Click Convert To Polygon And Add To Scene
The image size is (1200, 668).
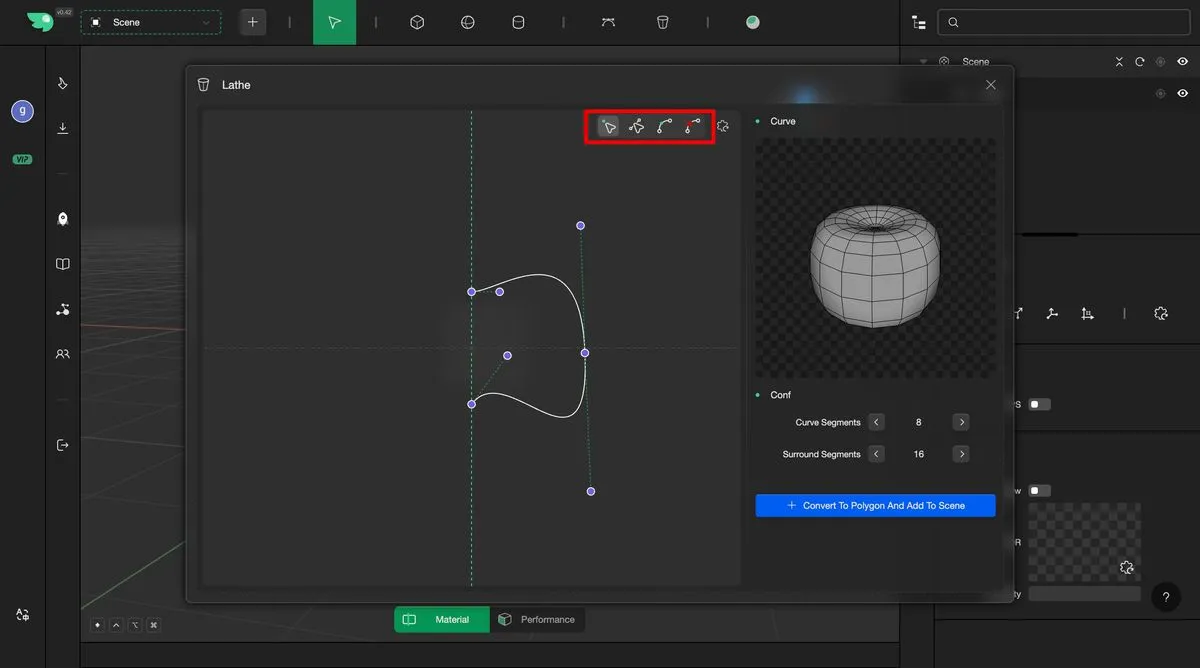click(x=875, y=506)
